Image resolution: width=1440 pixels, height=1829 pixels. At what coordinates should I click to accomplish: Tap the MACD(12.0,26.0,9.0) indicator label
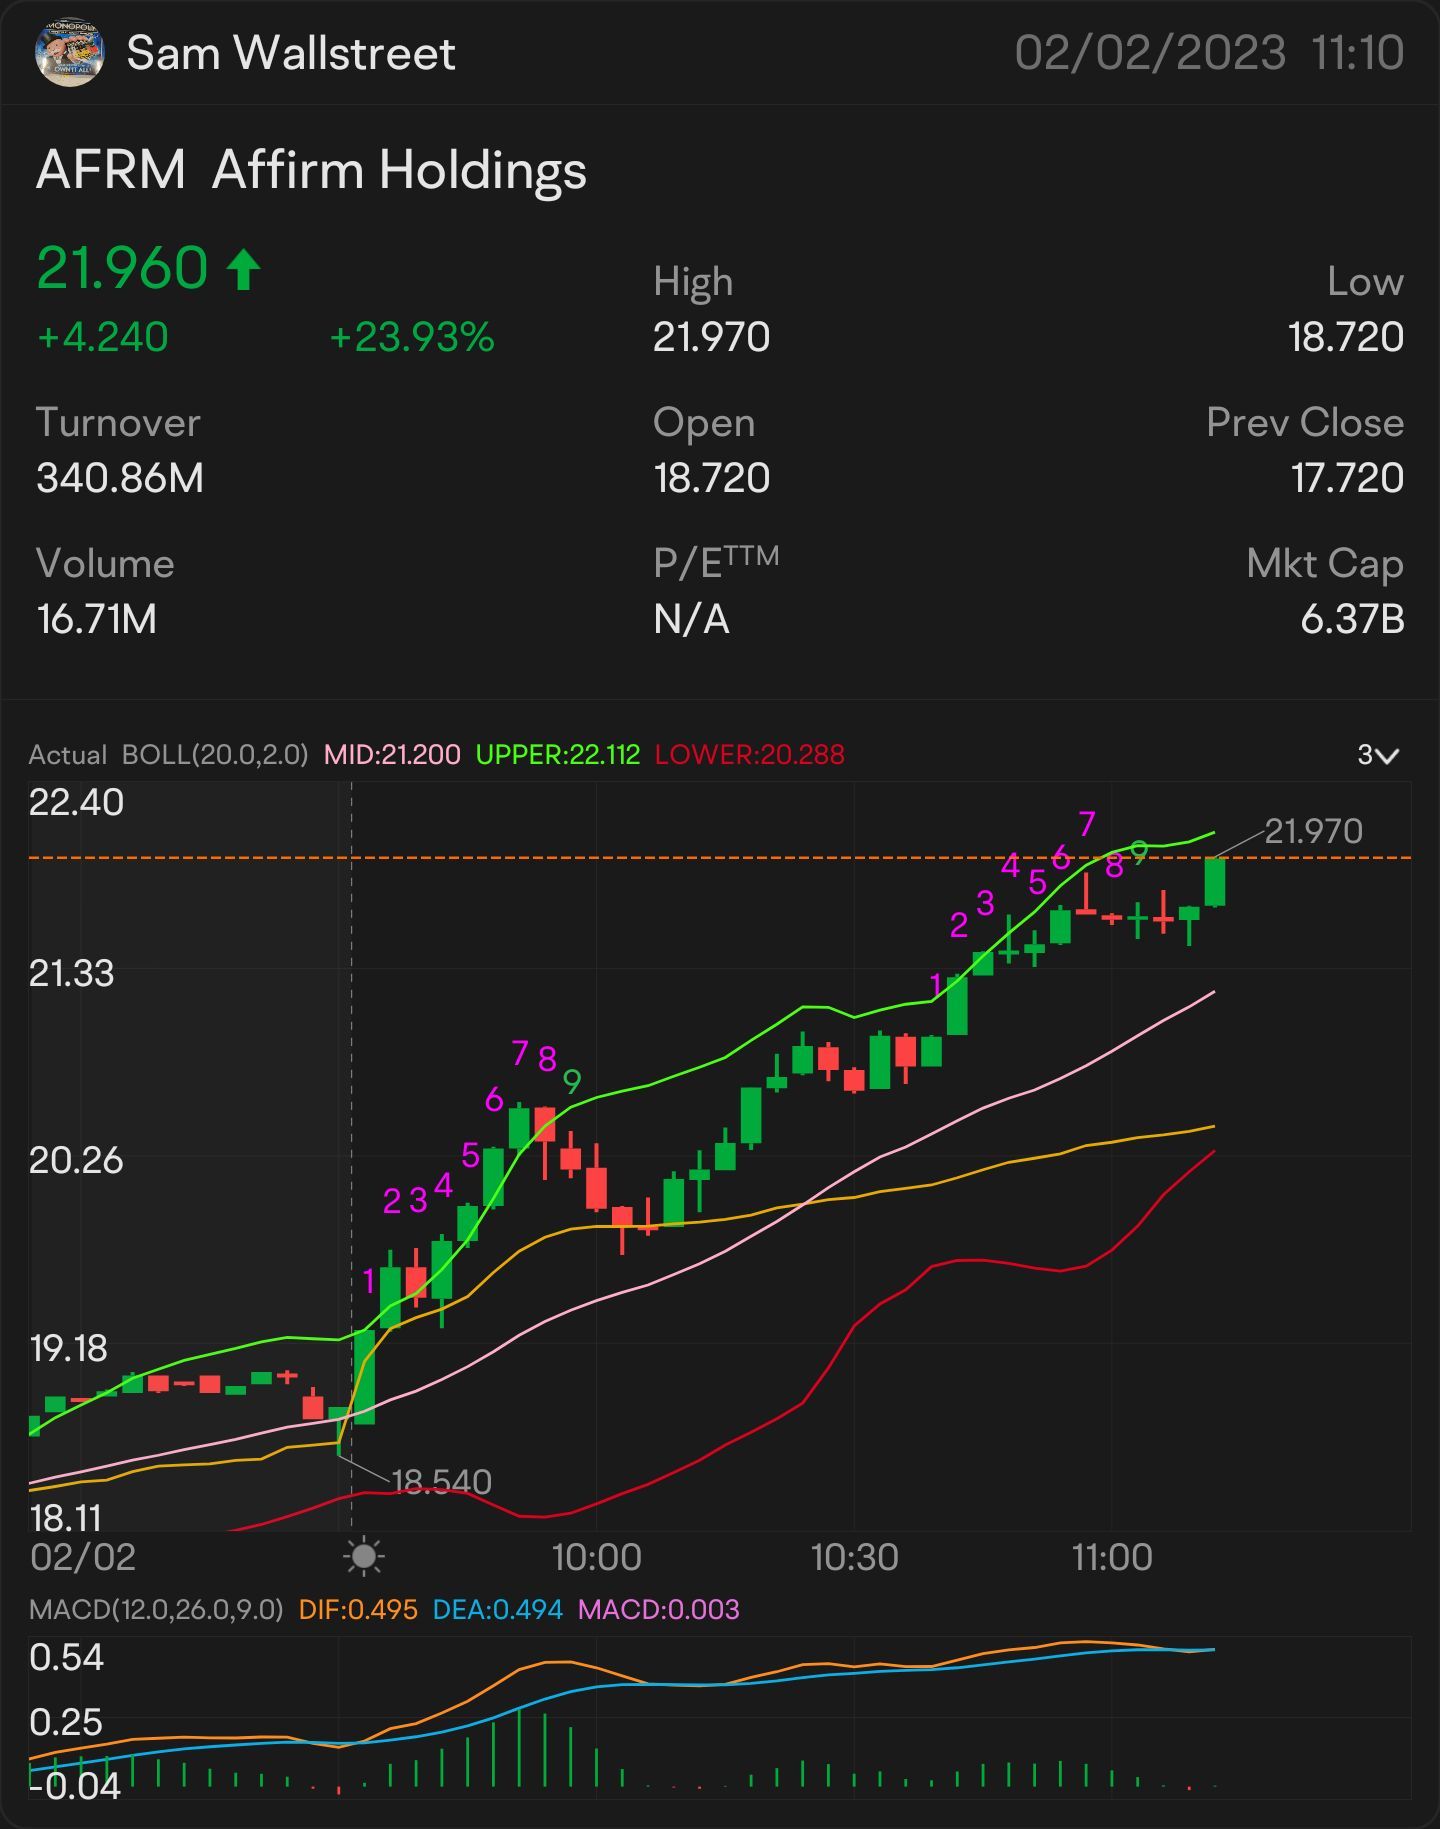pyautogui.click(x=156, y=1610)
